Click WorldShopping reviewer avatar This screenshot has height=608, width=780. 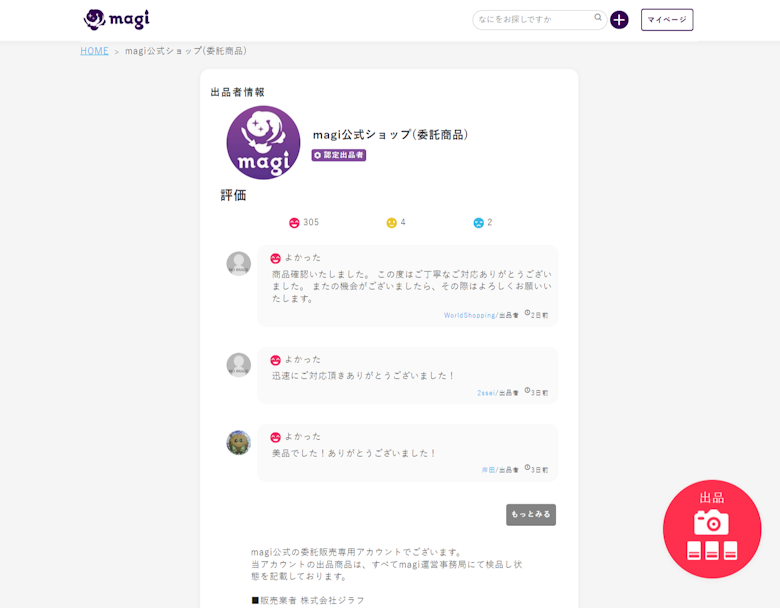(x=239, y=263)
